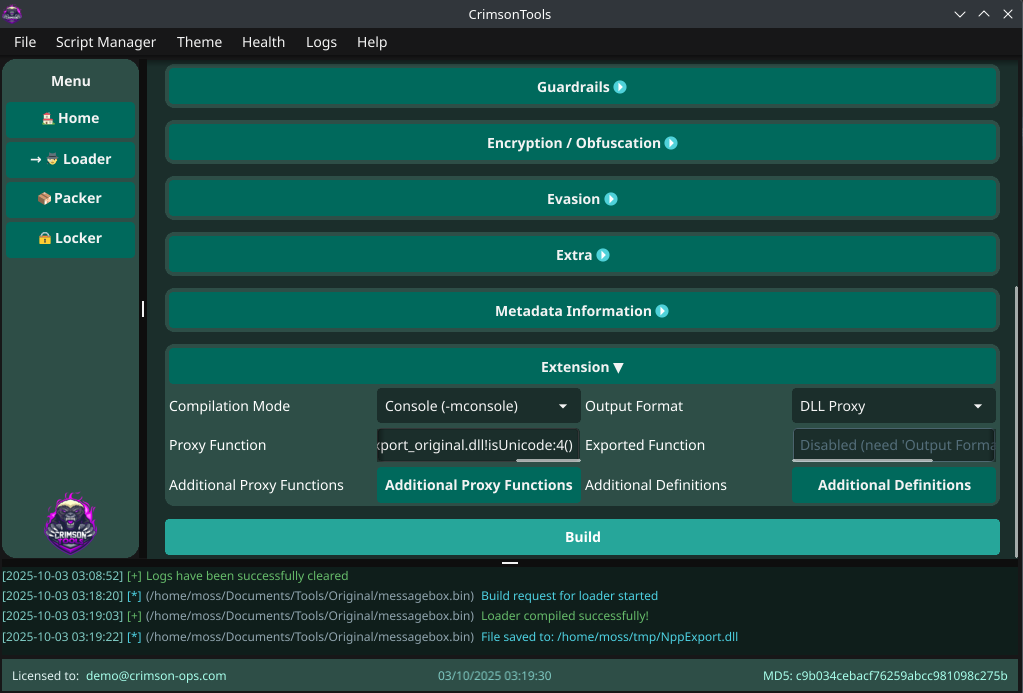
Task: Open Locker via the yellow padlock icon
Action: click(x=47, y=238)
